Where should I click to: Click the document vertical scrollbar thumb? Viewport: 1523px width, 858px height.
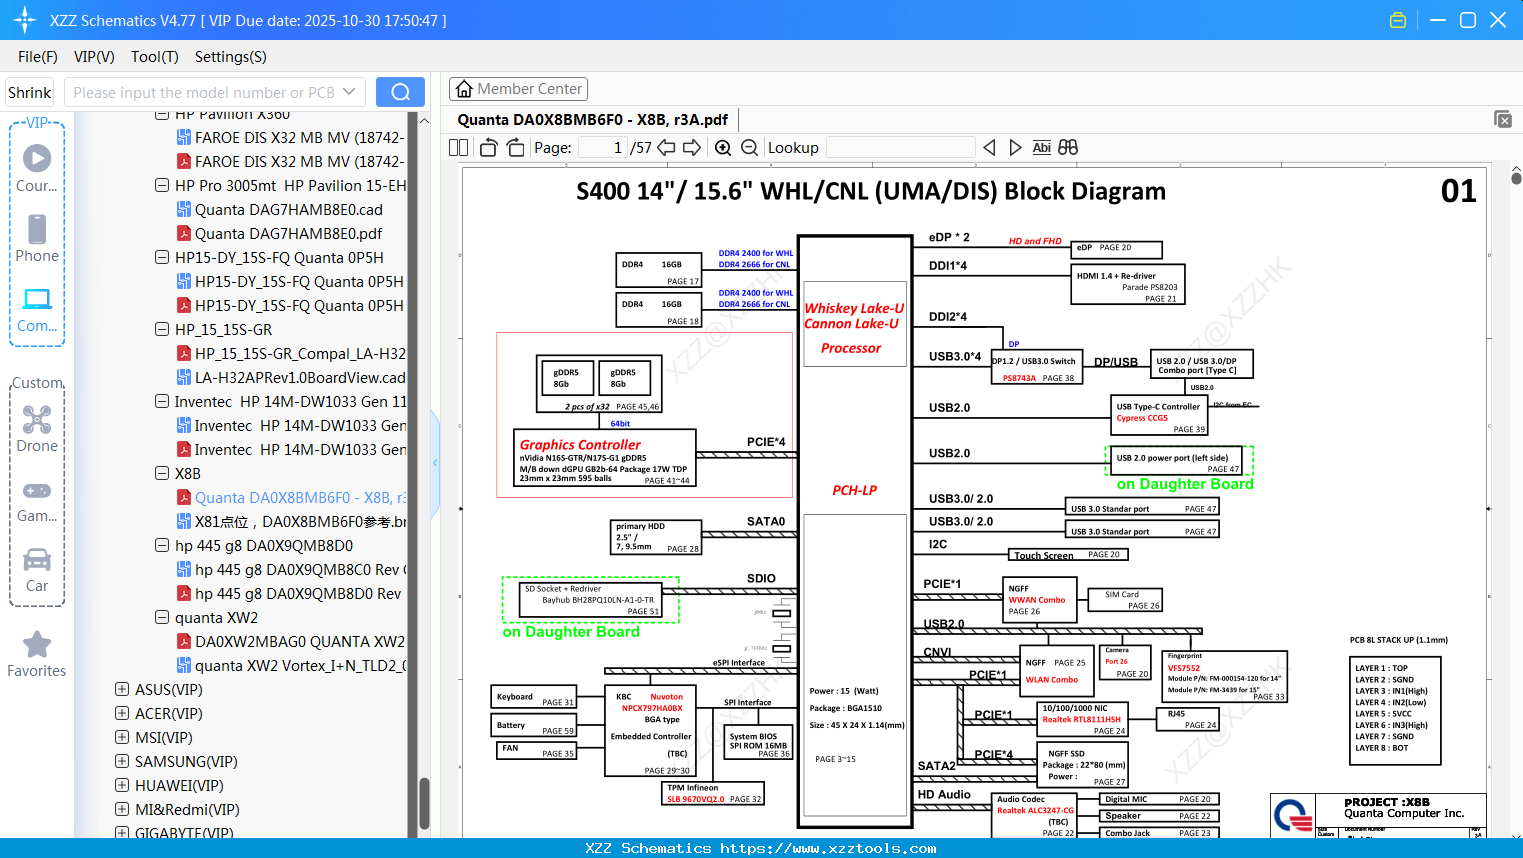click(1516, 178)
